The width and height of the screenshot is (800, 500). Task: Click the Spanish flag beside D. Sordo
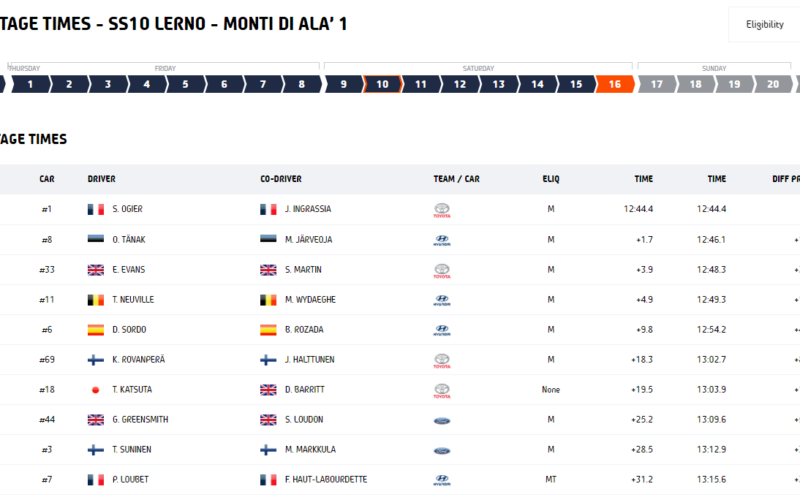(x=95, y=330)
